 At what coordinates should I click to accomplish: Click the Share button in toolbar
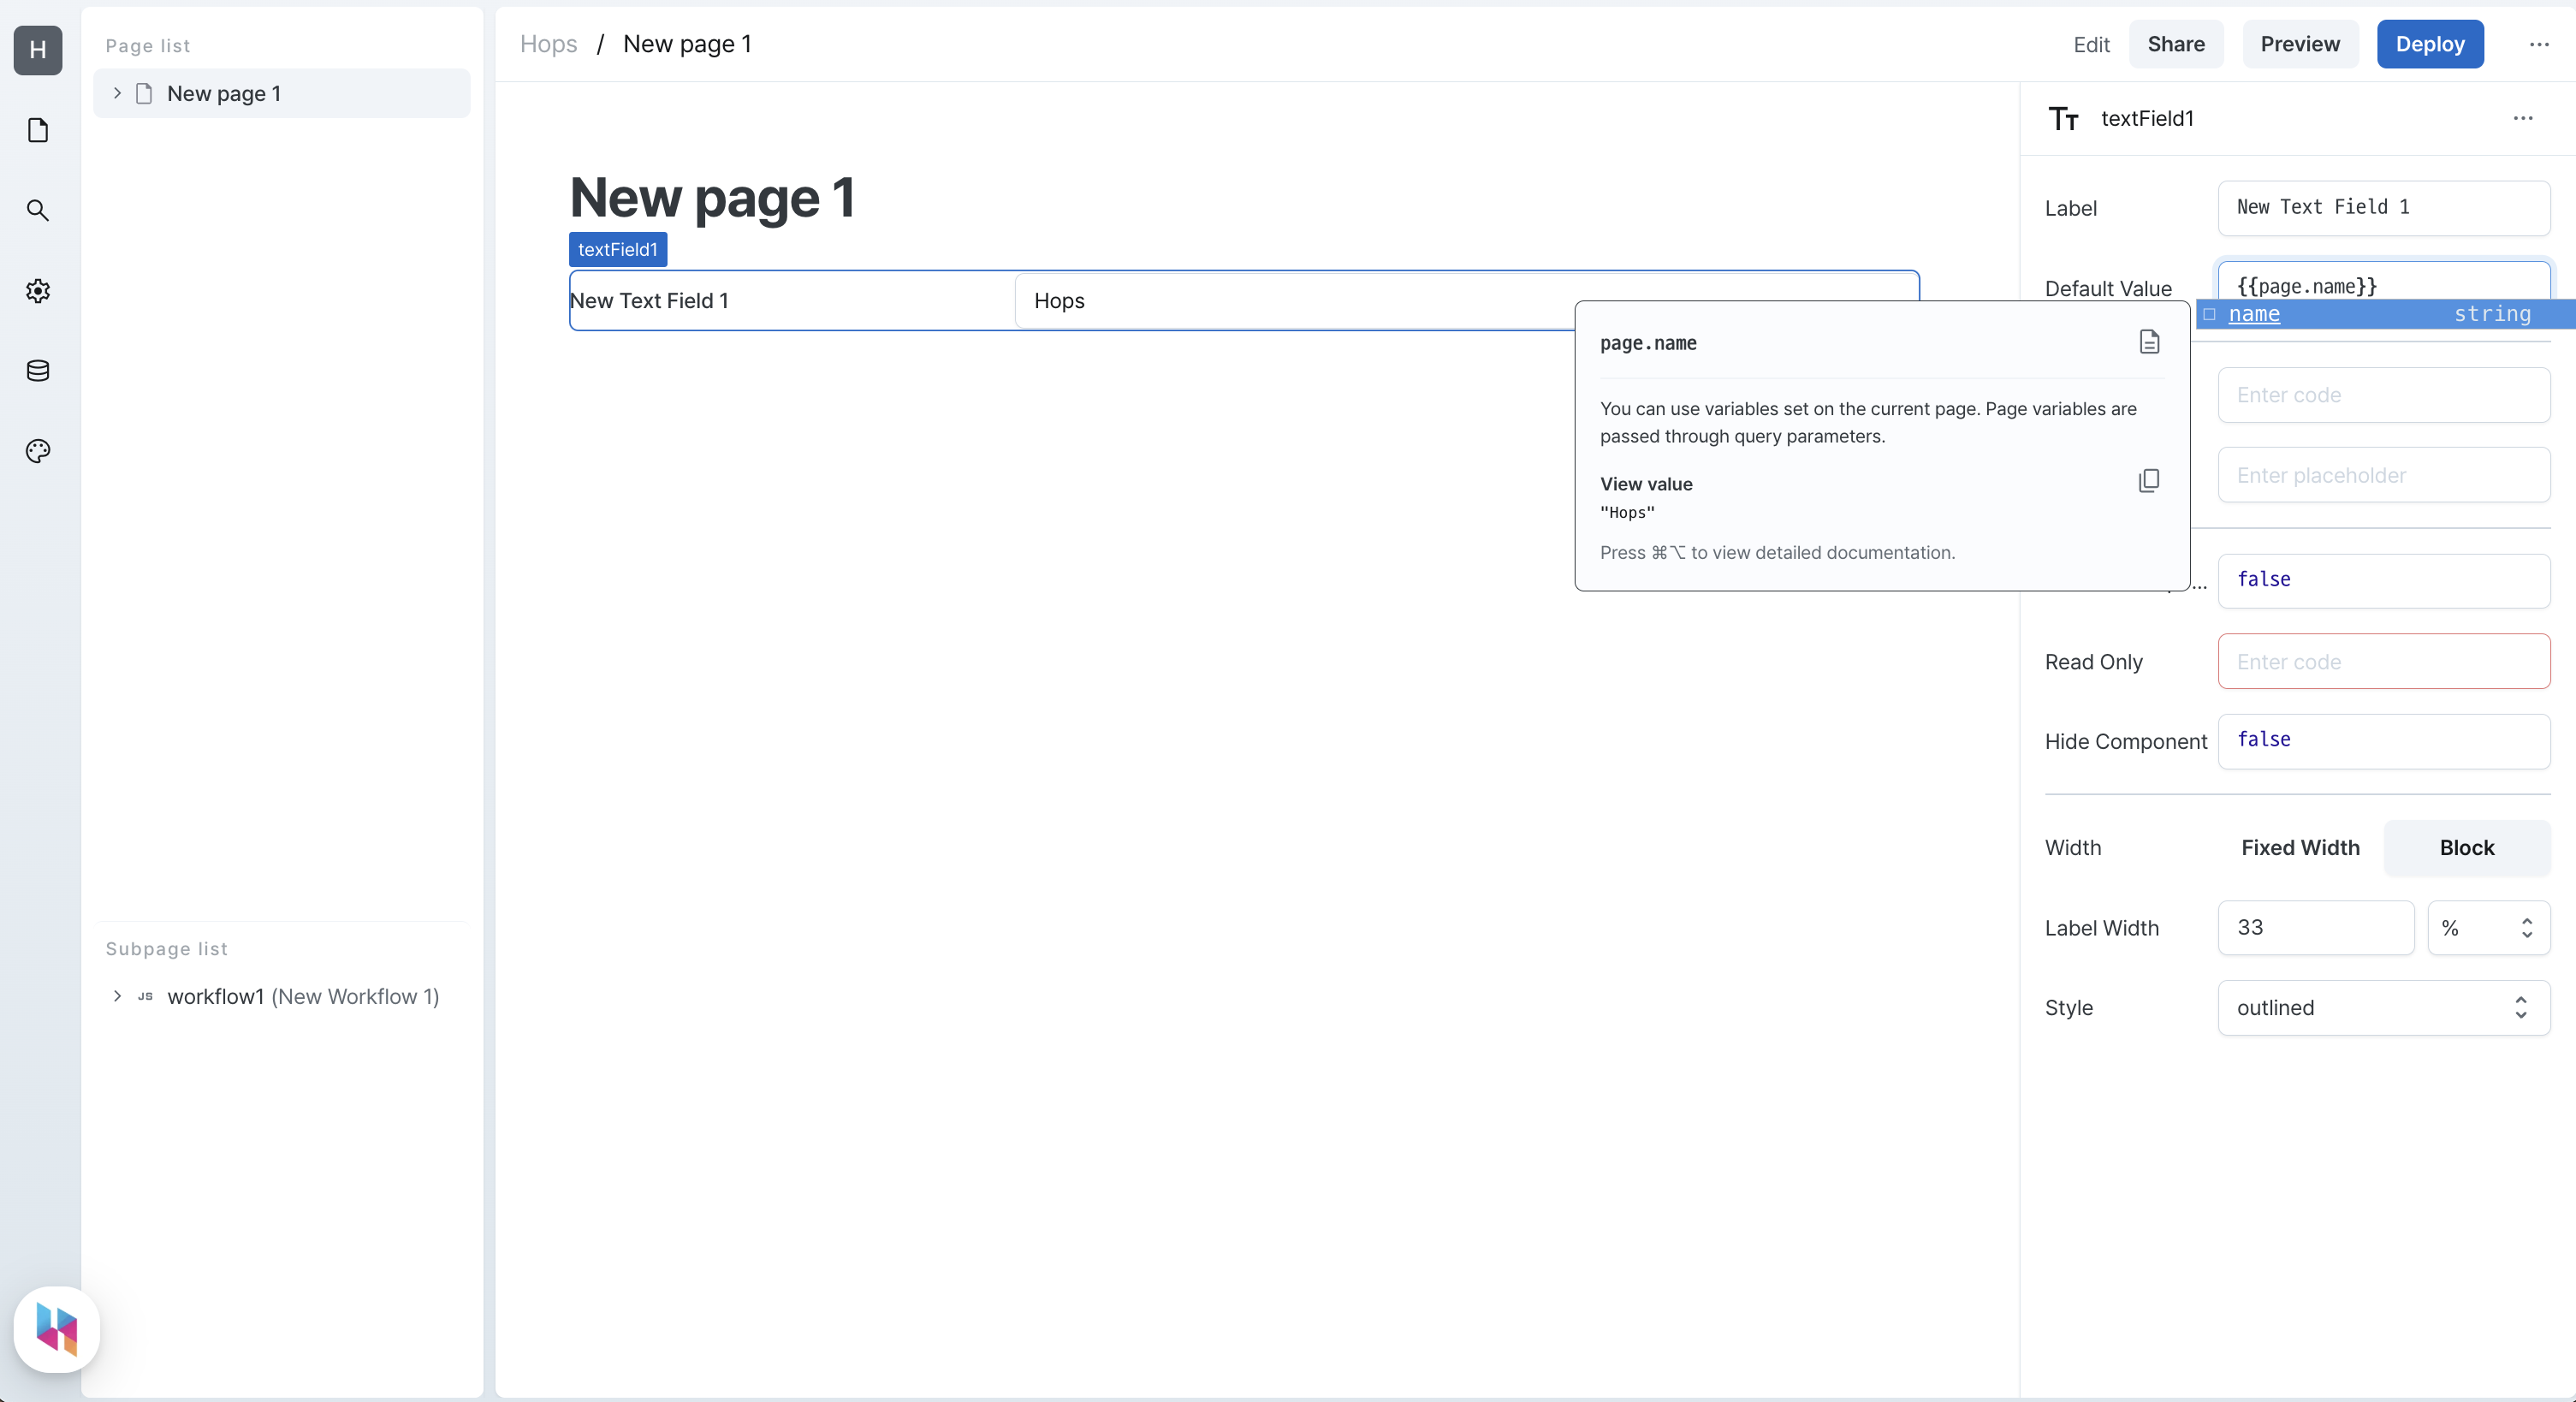point(2175,43)
